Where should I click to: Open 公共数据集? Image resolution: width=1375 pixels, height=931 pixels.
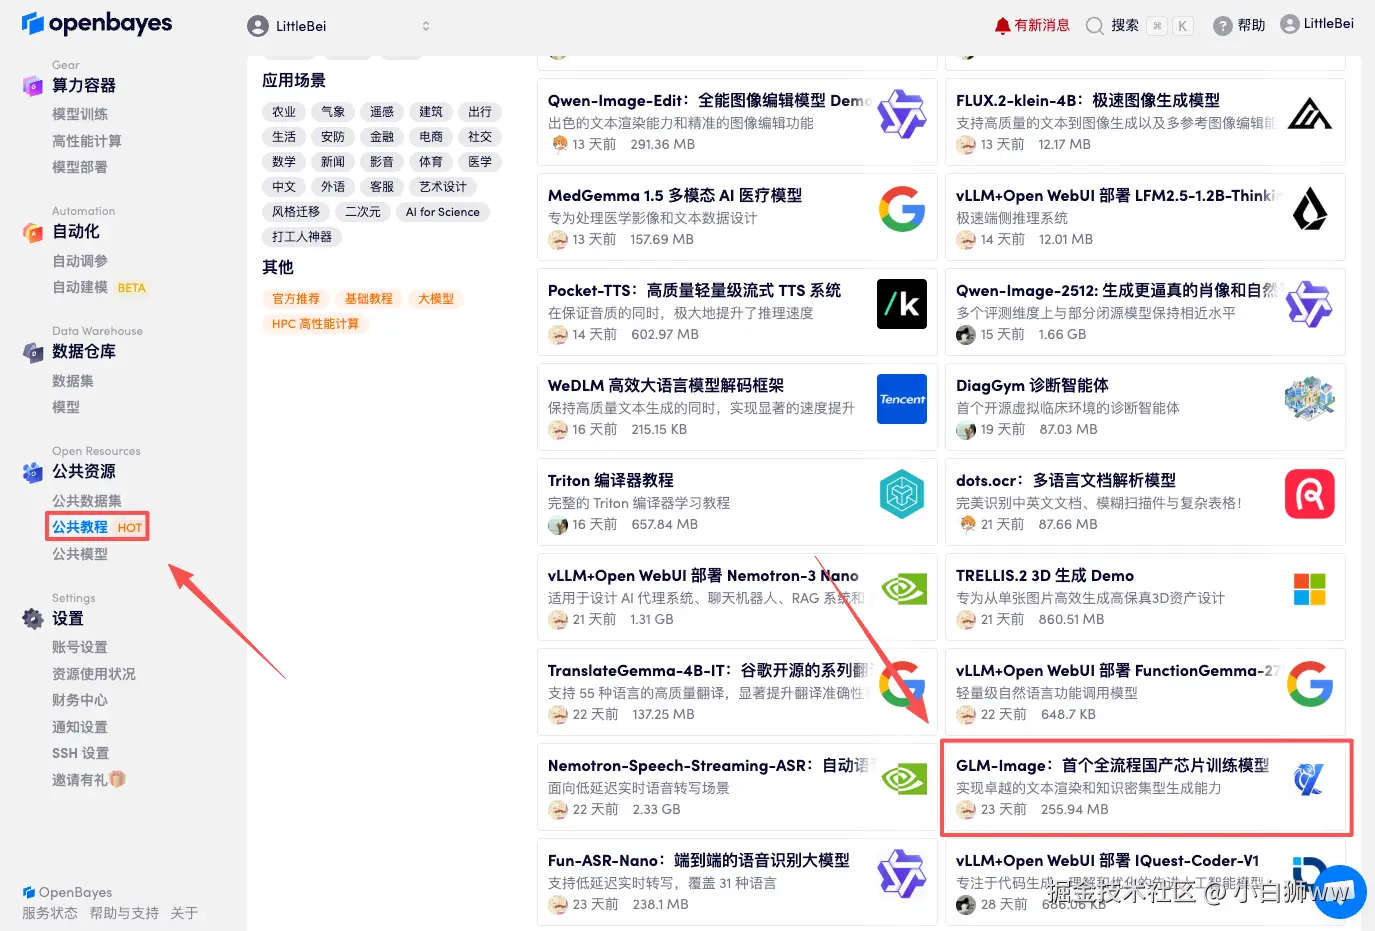pos(87,501)
